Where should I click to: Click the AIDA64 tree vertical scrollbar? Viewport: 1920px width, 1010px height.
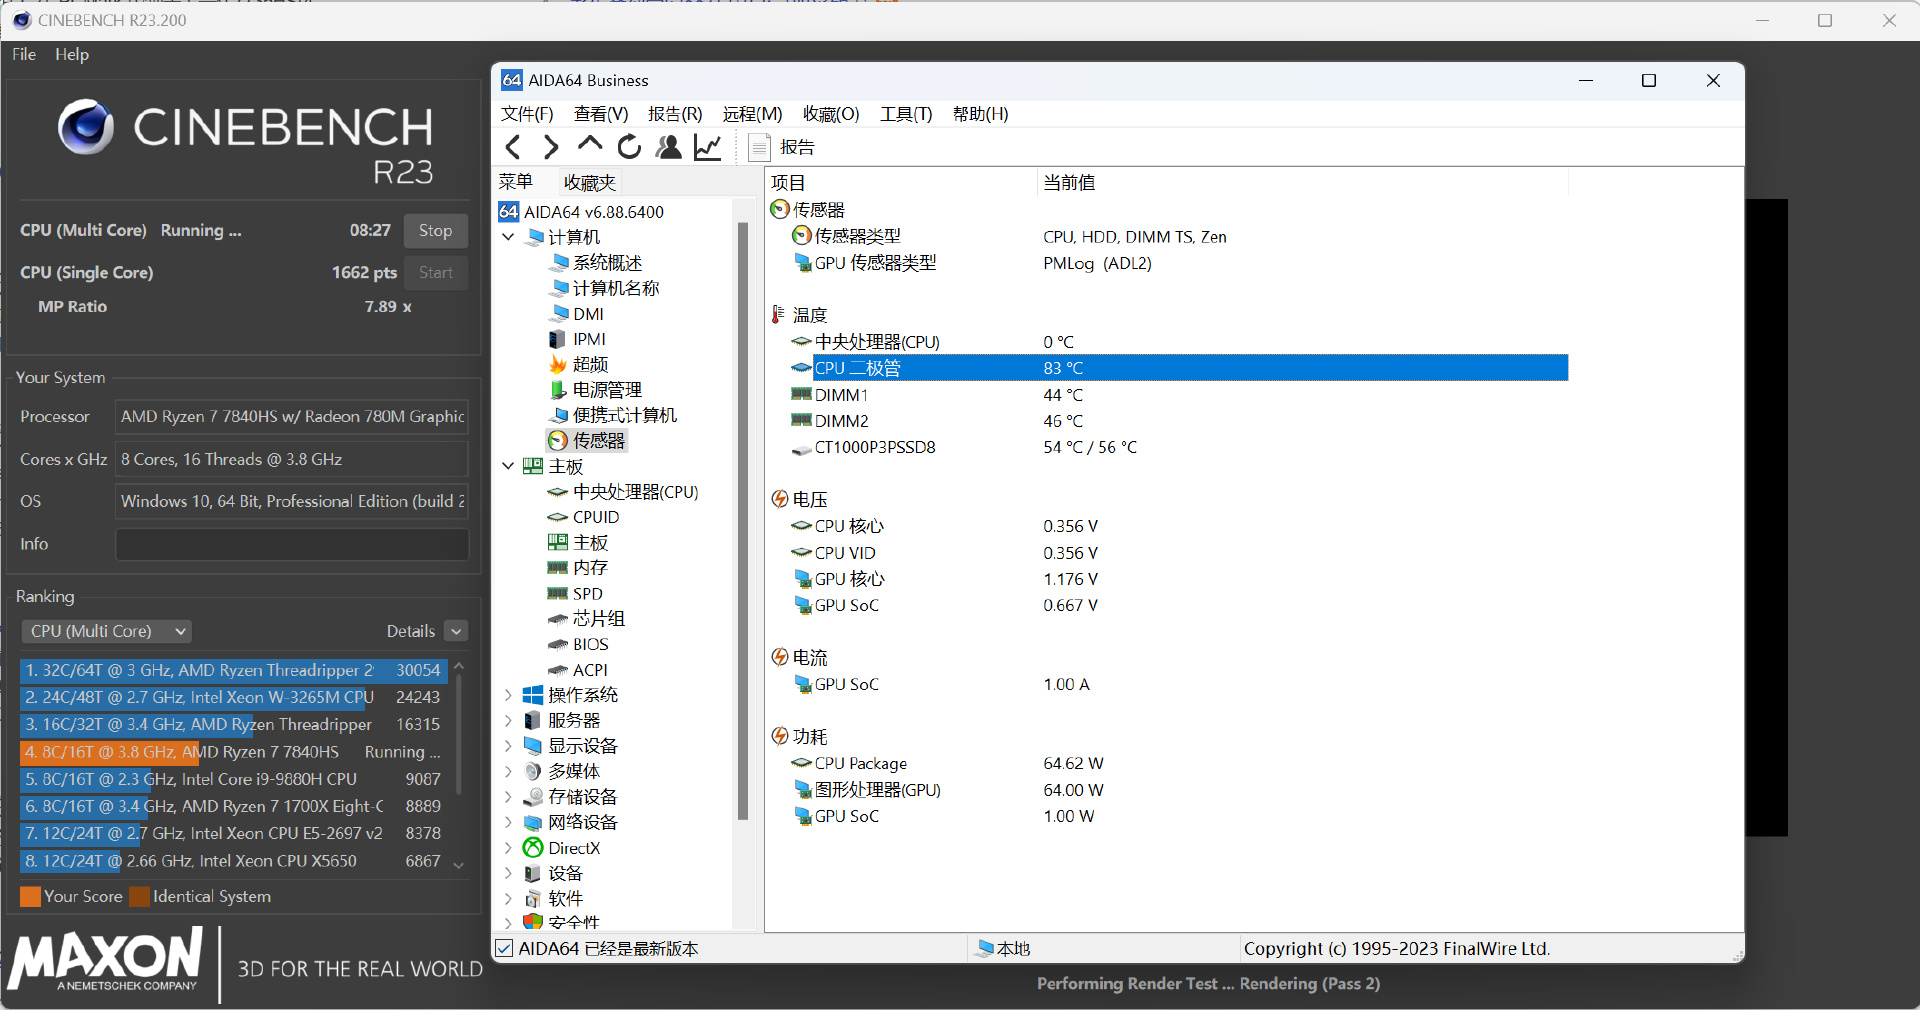pos(743,520)
